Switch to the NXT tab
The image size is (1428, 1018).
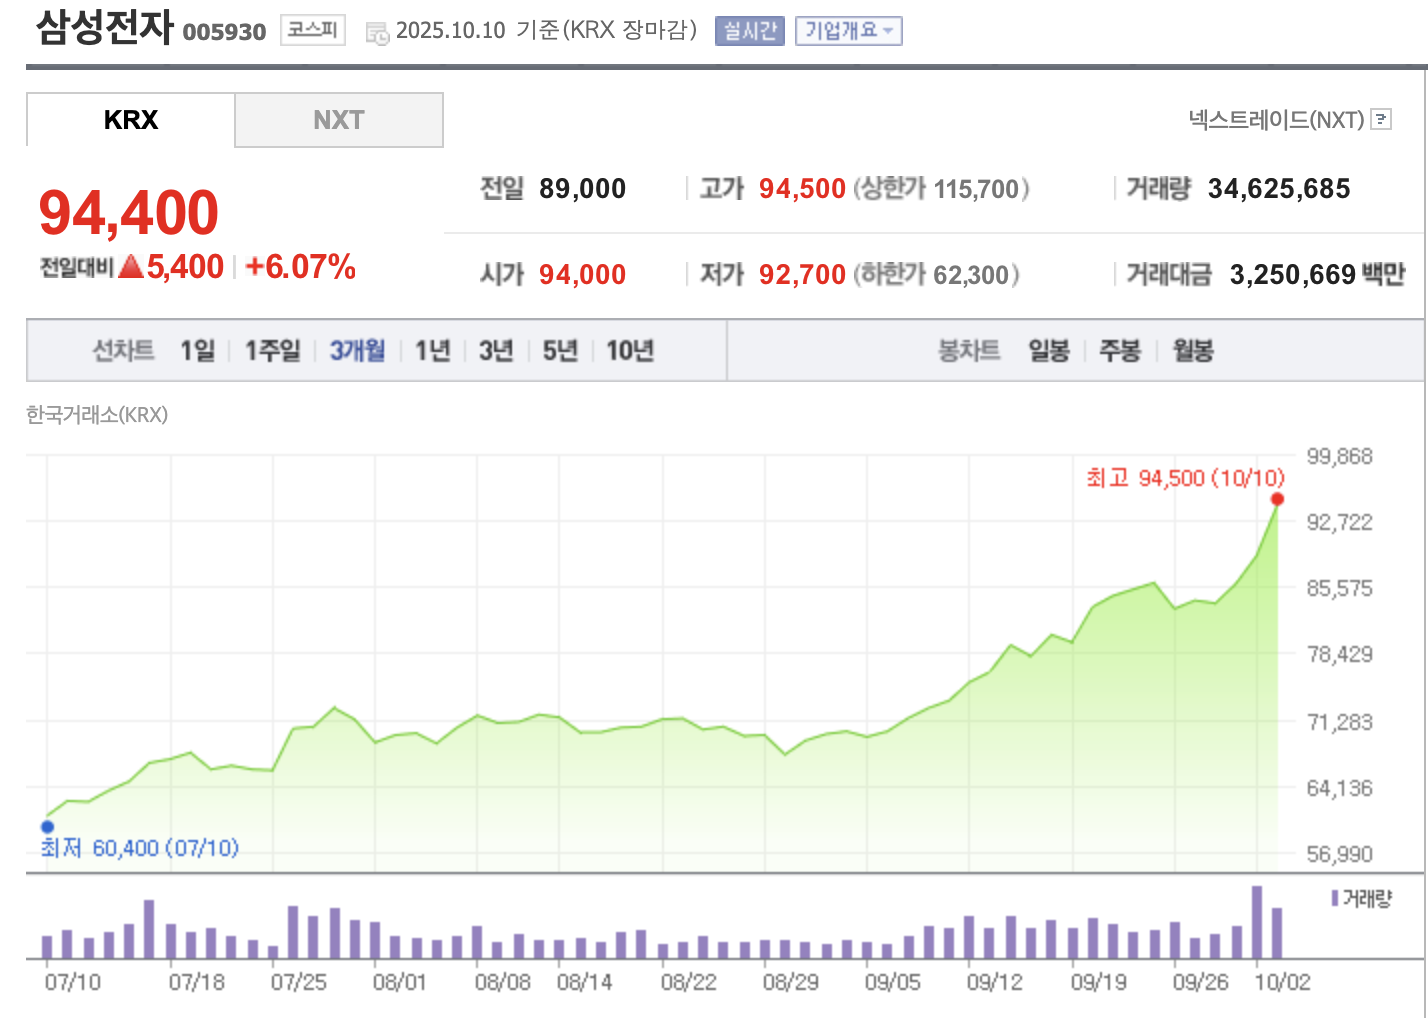(x=339, y=120)
